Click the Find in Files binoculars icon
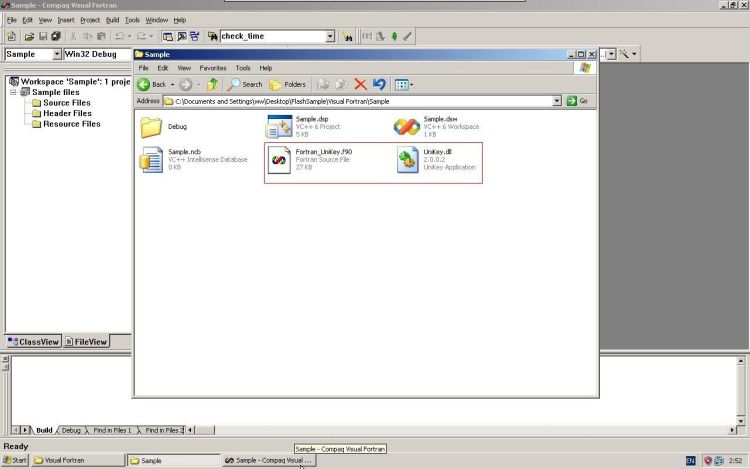Viewport: 750px width, 469px height. [x=212, y=36]
